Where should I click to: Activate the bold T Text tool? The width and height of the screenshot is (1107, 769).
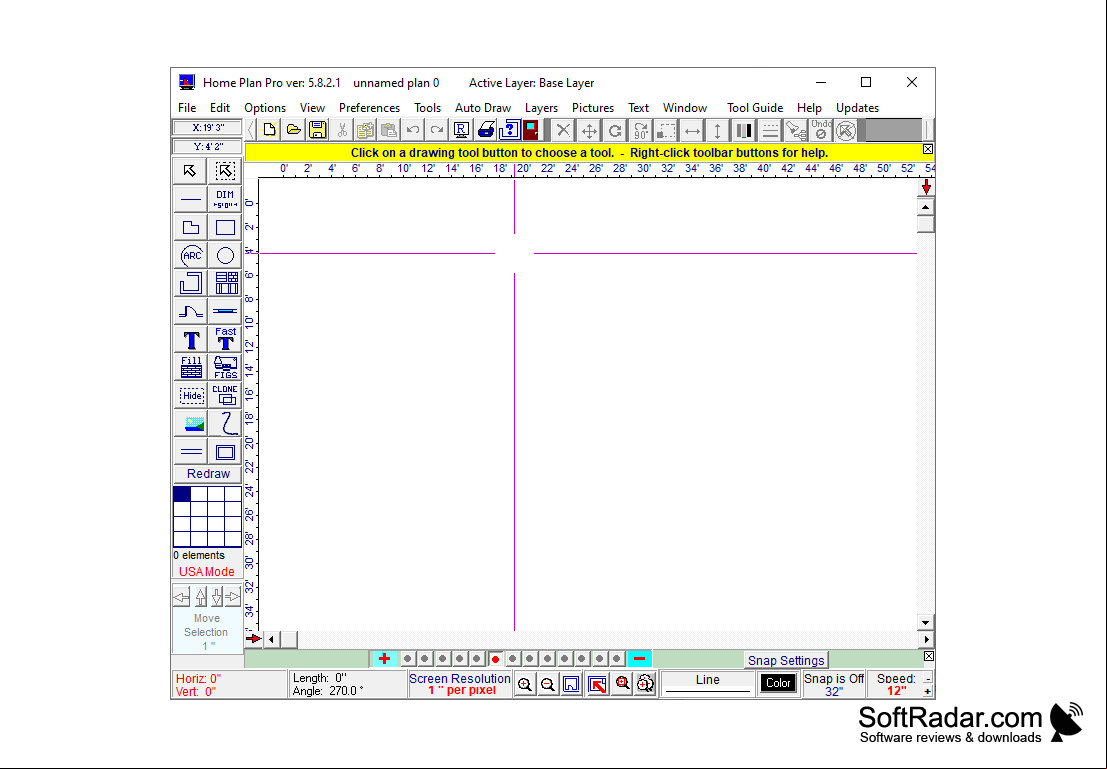(x=190, y=340)
